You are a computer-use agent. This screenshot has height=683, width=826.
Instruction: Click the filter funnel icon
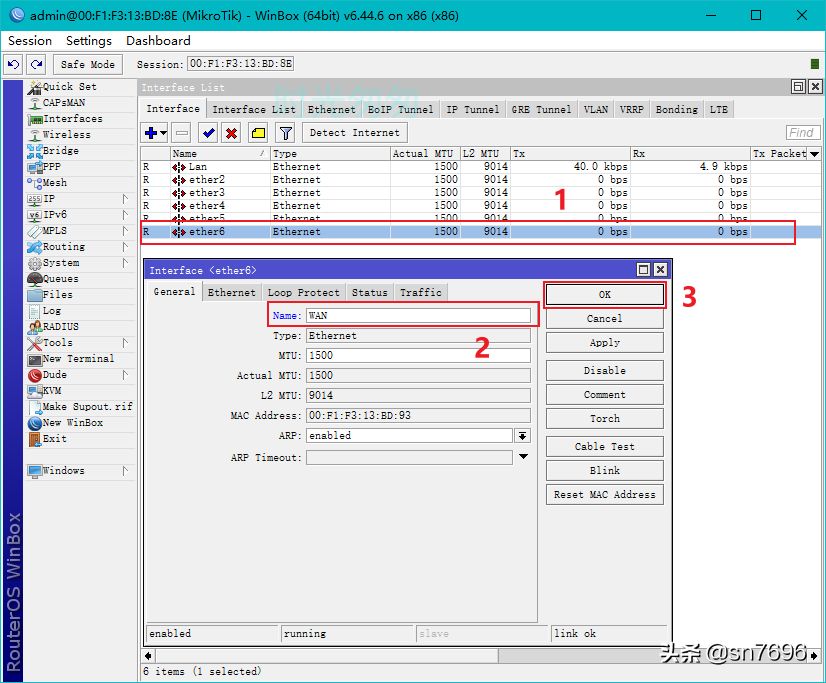click(x=286, y=133)
